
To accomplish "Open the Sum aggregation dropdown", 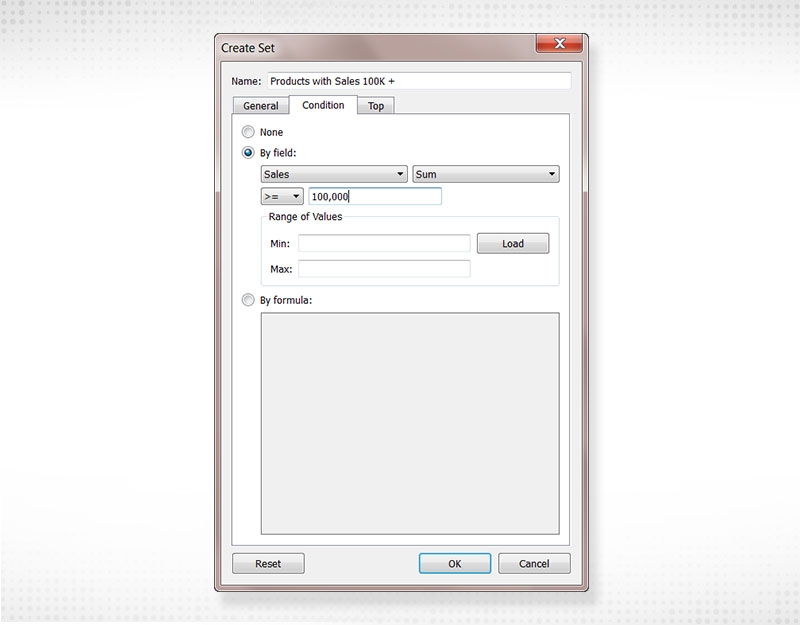I will (x=485, y=174).
